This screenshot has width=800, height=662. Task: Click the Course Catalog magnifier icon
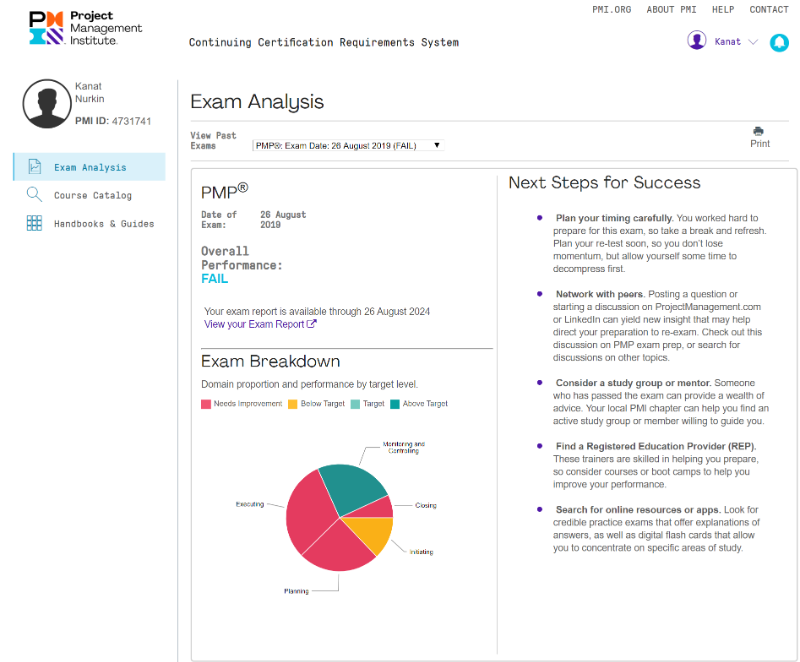click(x=34, y=195)
